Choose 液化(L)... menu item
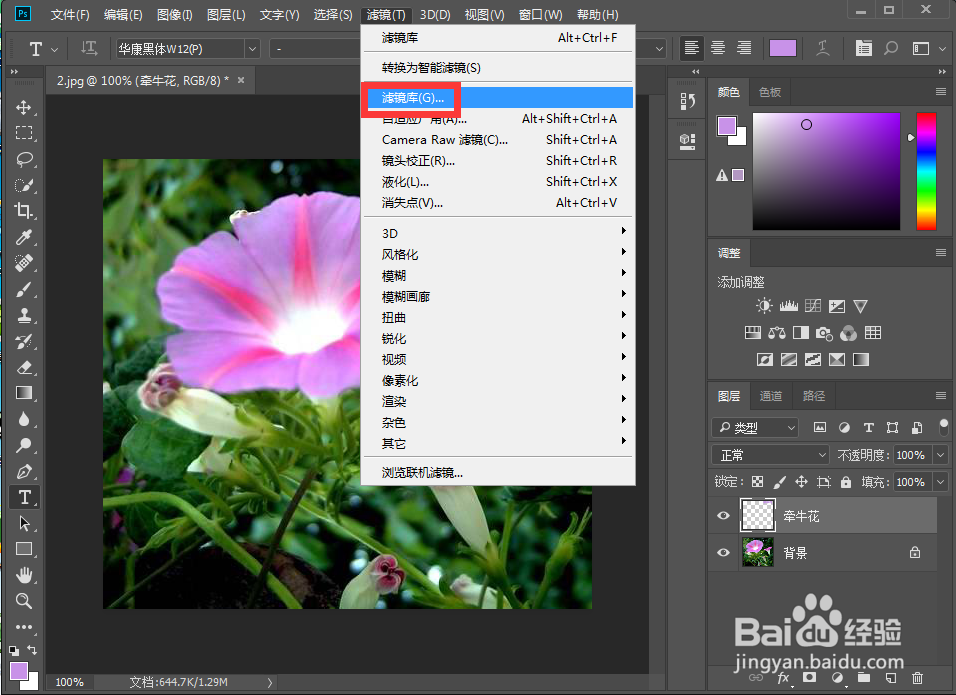Image resolution: width=956 pixels, height=695 pixels. (x=498, y=182)
